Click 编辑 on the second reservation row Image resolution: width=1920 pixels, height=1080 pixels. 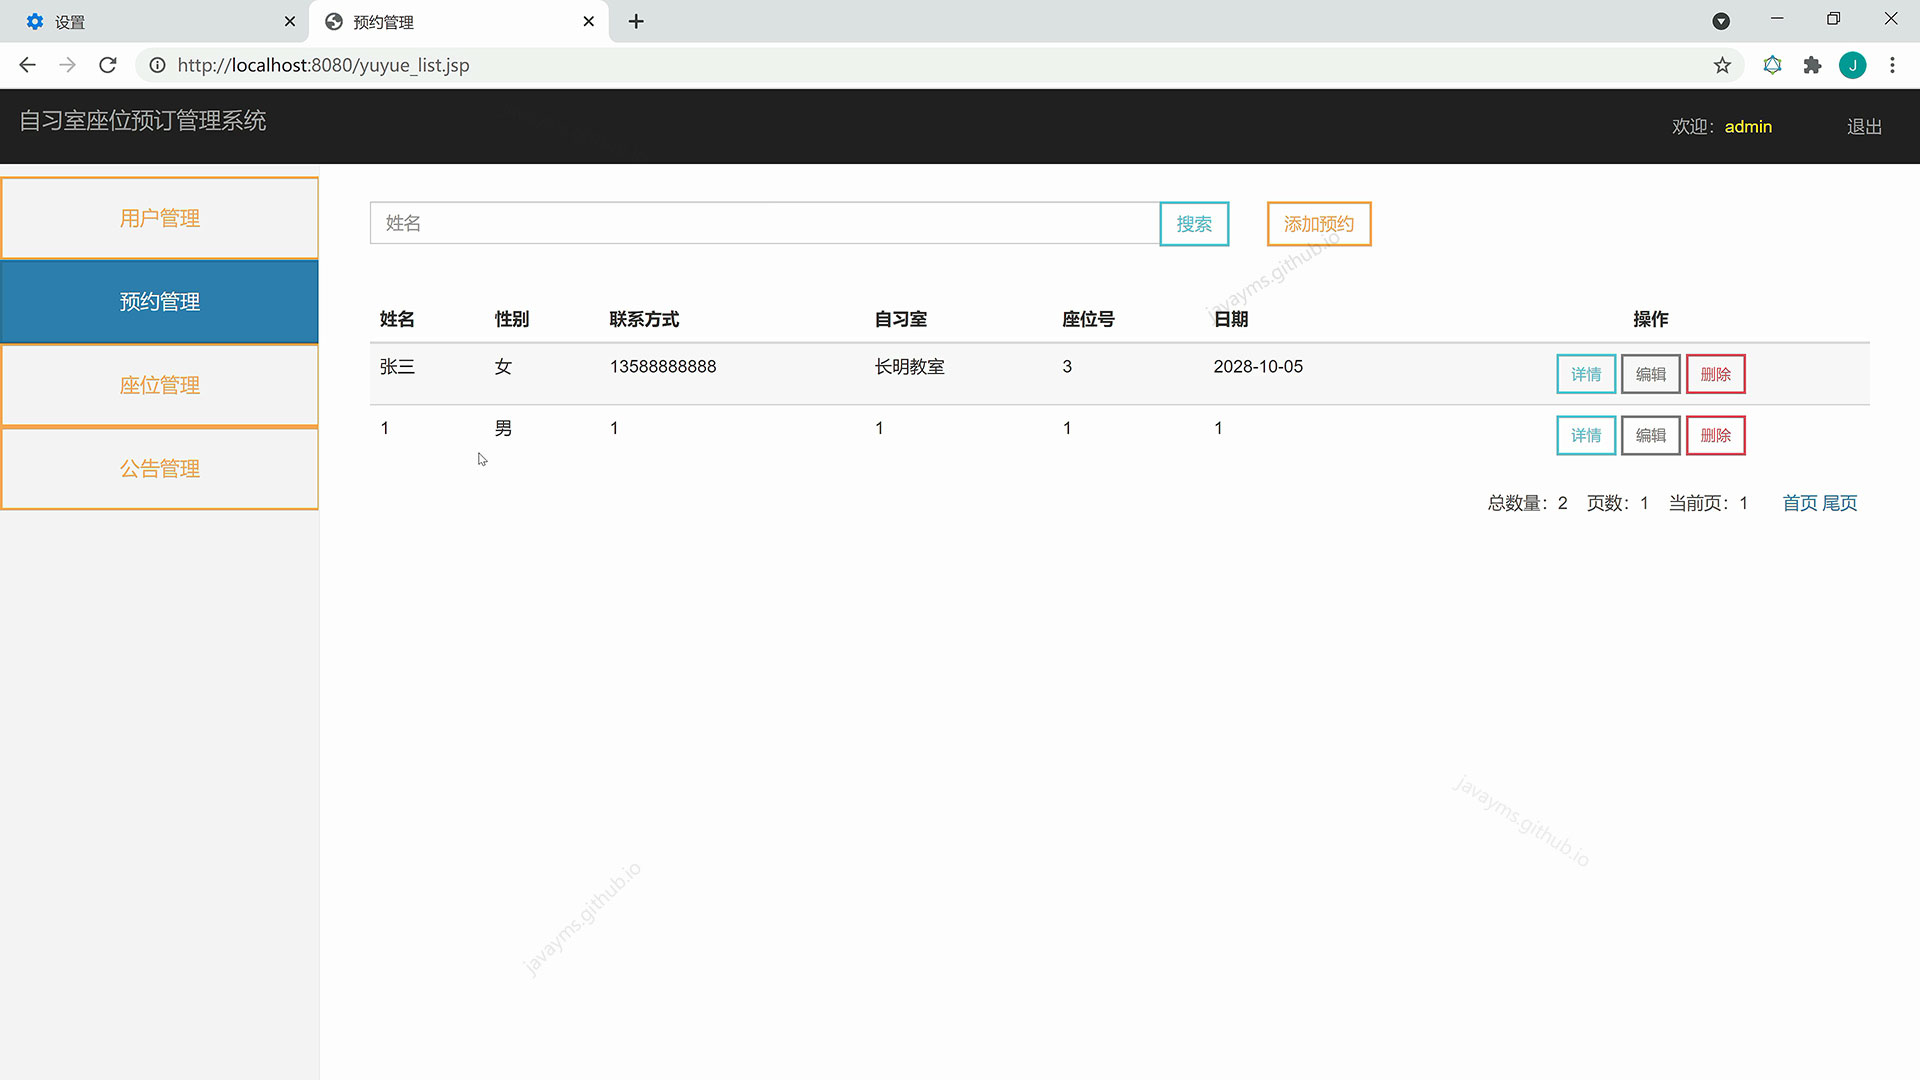pyautogui.click(x=1650, y=435)
